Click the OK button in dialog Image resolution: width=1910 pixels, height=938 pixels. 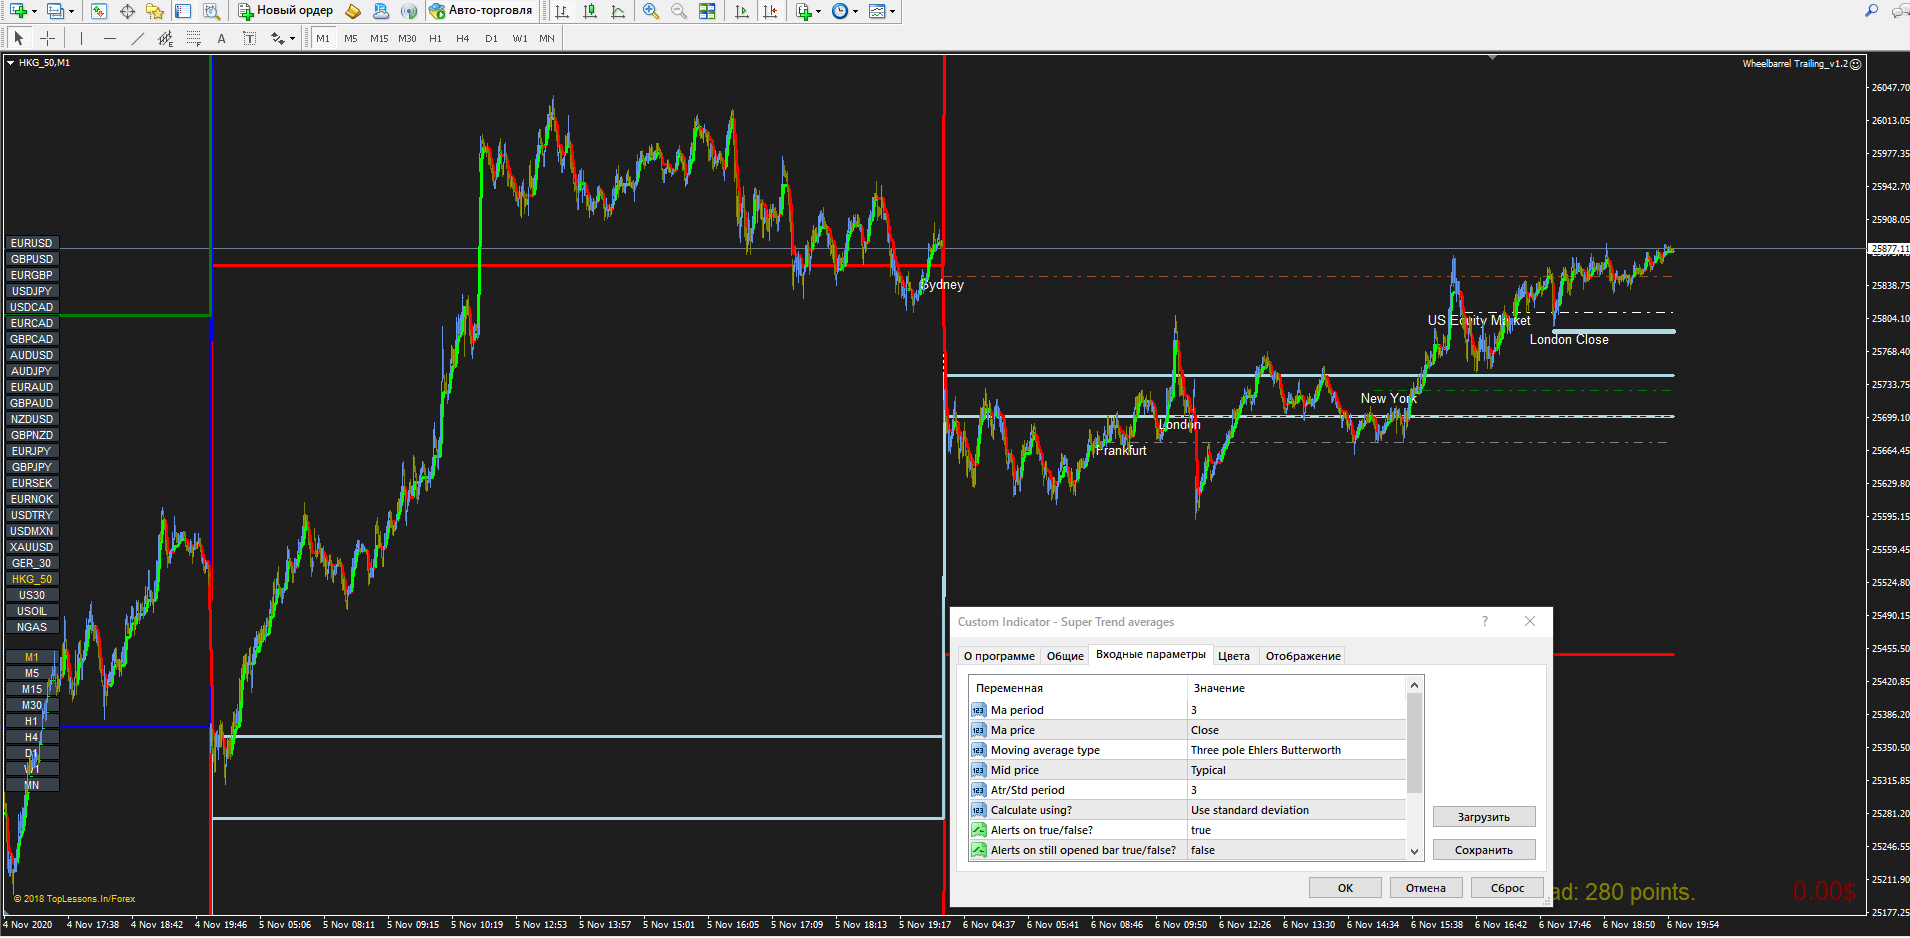click(1346, 887)
